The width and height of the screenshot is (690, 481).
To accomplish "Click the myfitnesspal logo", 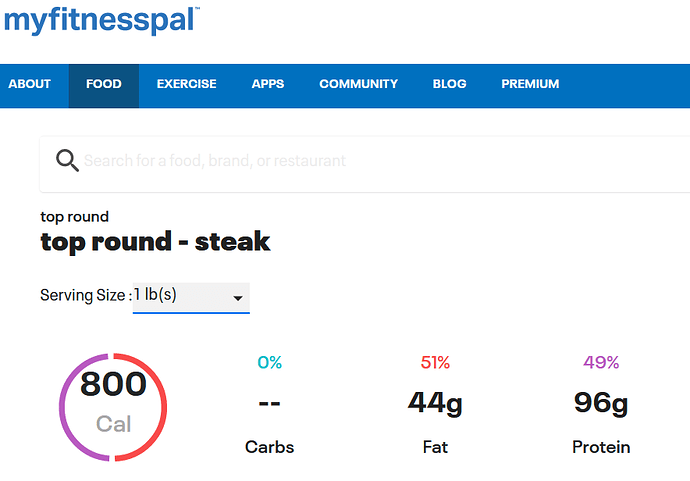I will click(102, 20).
